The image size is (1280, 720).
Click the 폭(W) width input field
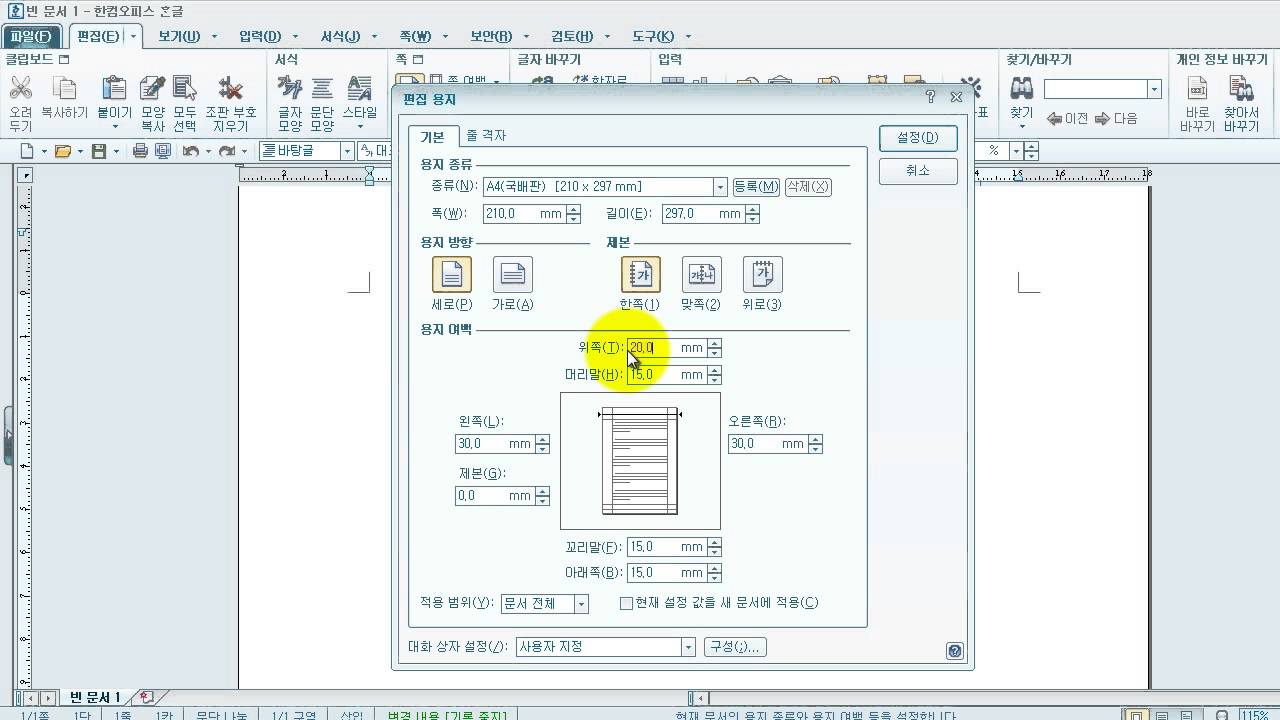(x=524, y=214)
